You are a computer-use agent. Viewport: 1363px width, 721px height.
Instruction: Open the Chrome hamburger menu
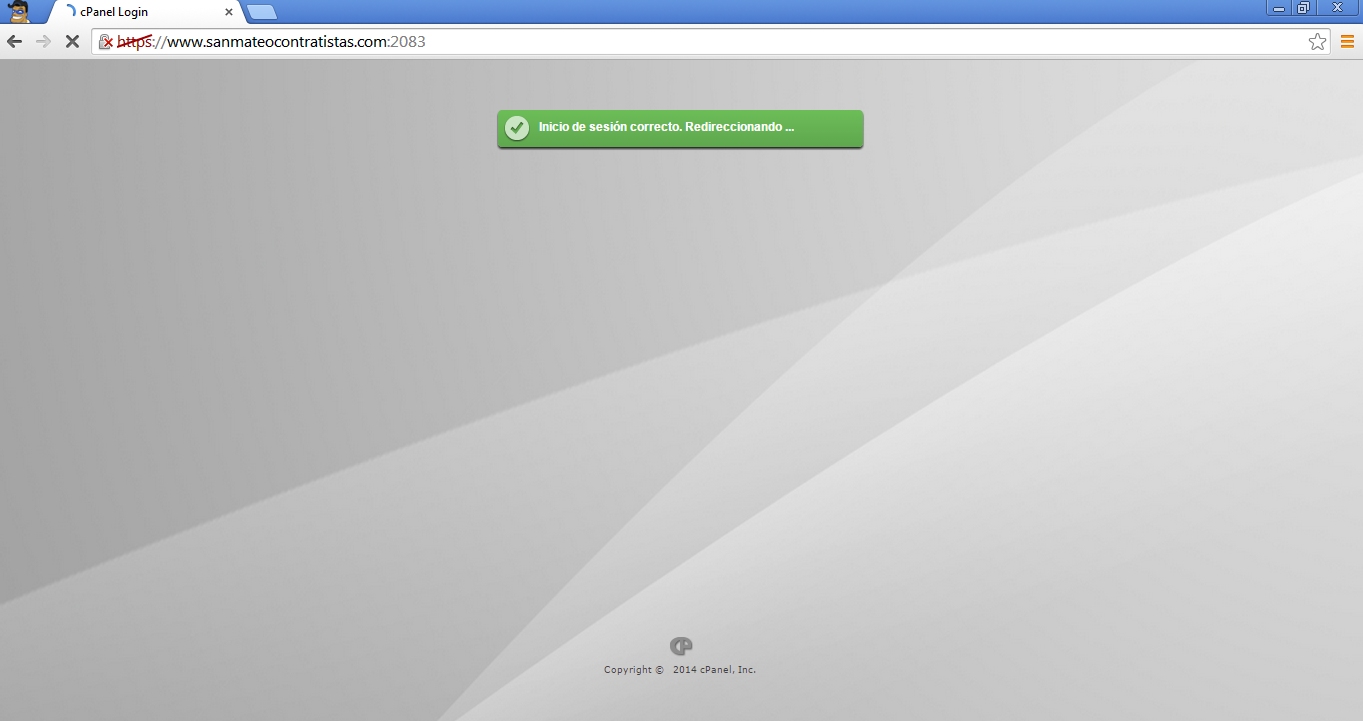[x=1346, y=42]
